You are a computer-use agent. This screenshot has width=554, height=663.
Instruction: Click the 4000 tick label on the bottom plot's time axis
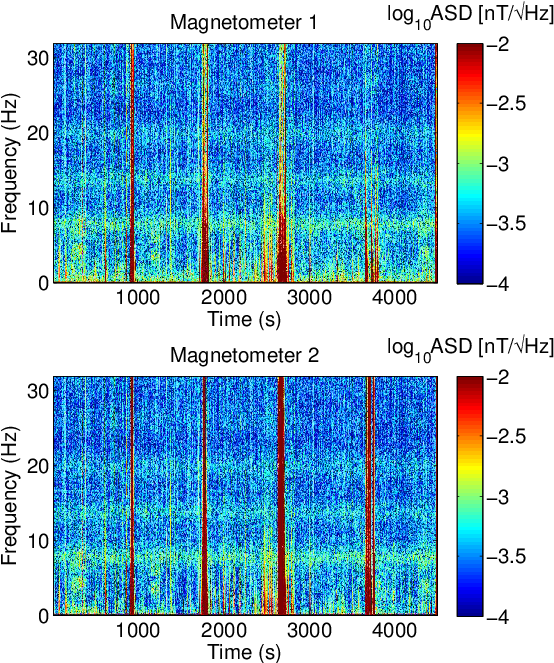point(395,630)
